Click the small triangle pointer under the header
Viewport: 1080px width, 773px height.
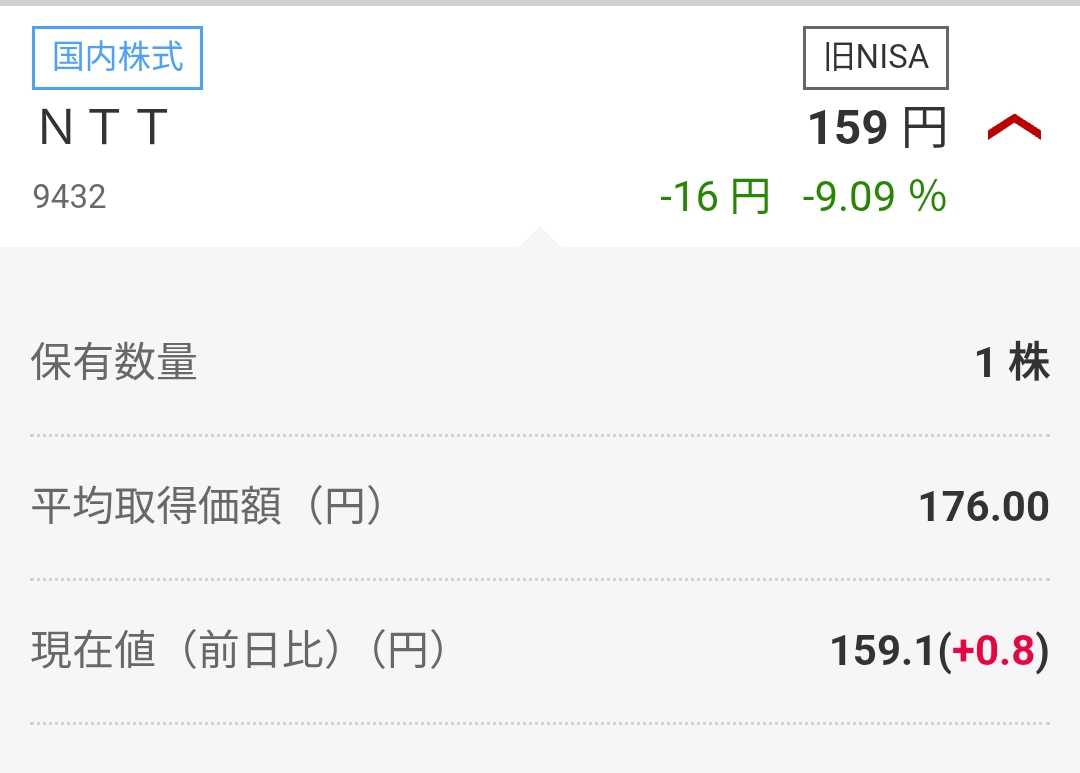[x=540, y=237]
